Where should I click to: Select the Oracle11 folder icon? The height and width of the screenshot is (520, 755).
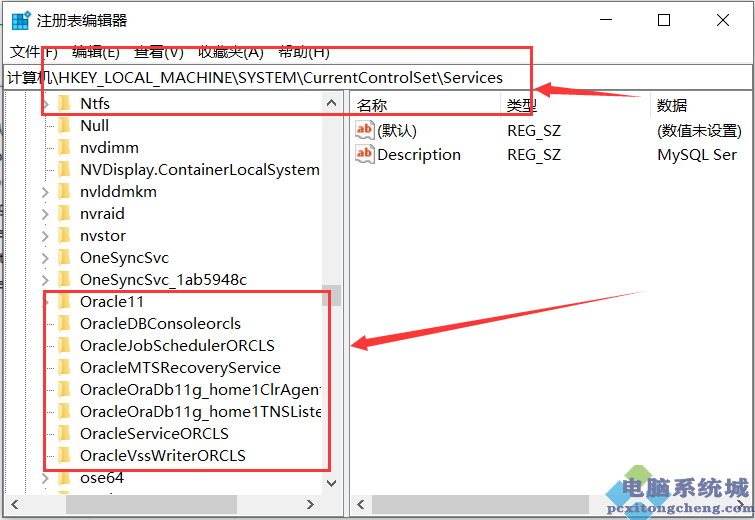(x=64, y=301)
